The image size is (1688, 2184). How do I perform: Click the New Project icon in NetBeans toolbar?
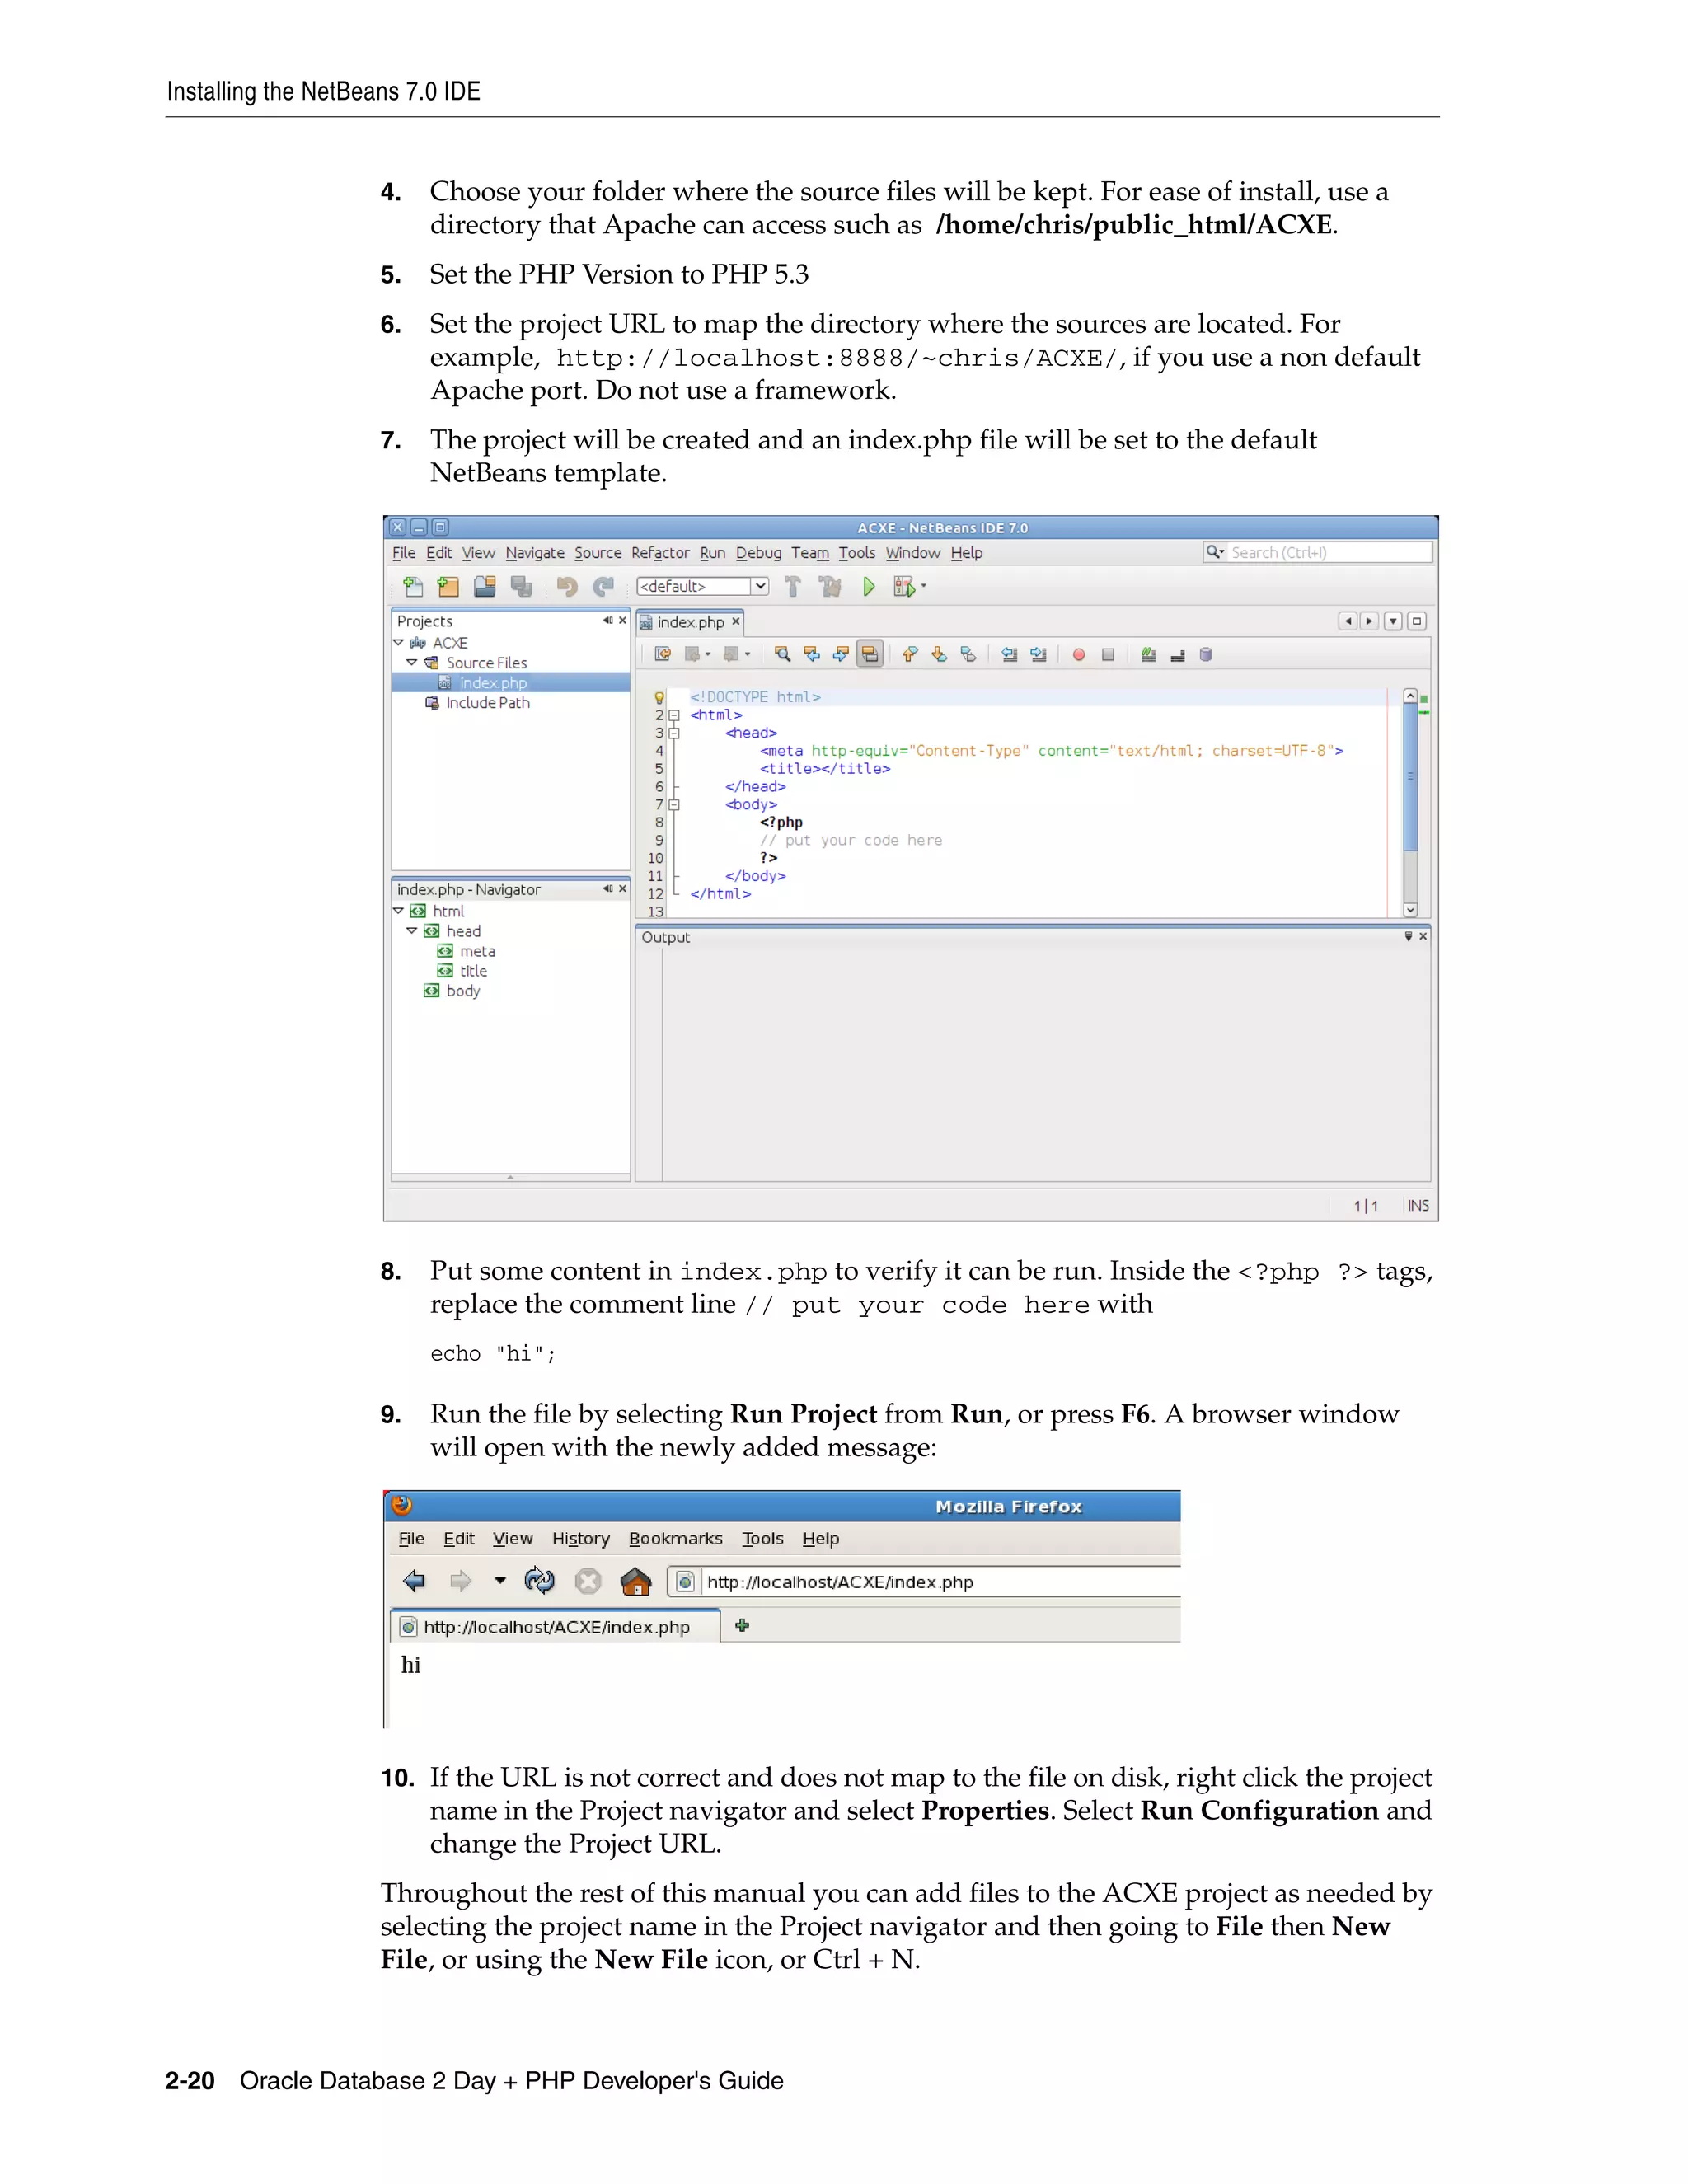pos(448,587)
